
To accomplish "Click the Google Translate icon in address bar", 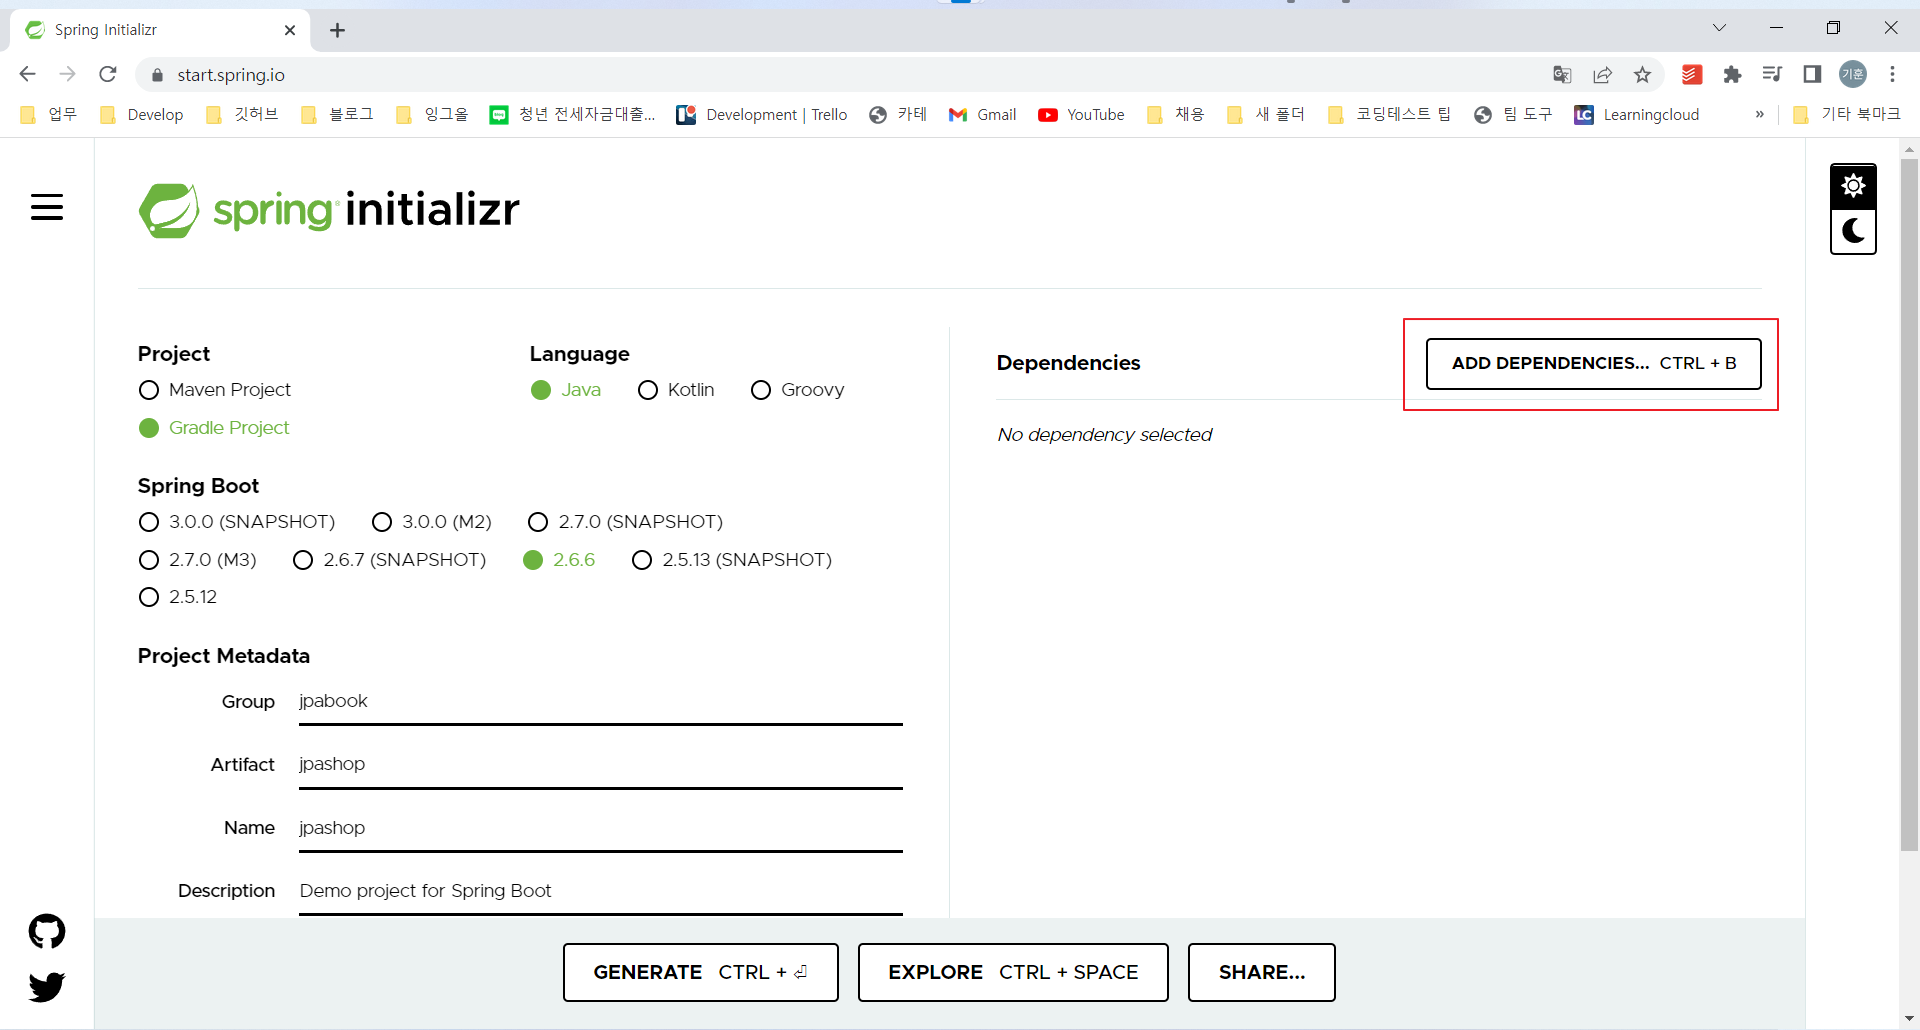I will point(1562,74).
